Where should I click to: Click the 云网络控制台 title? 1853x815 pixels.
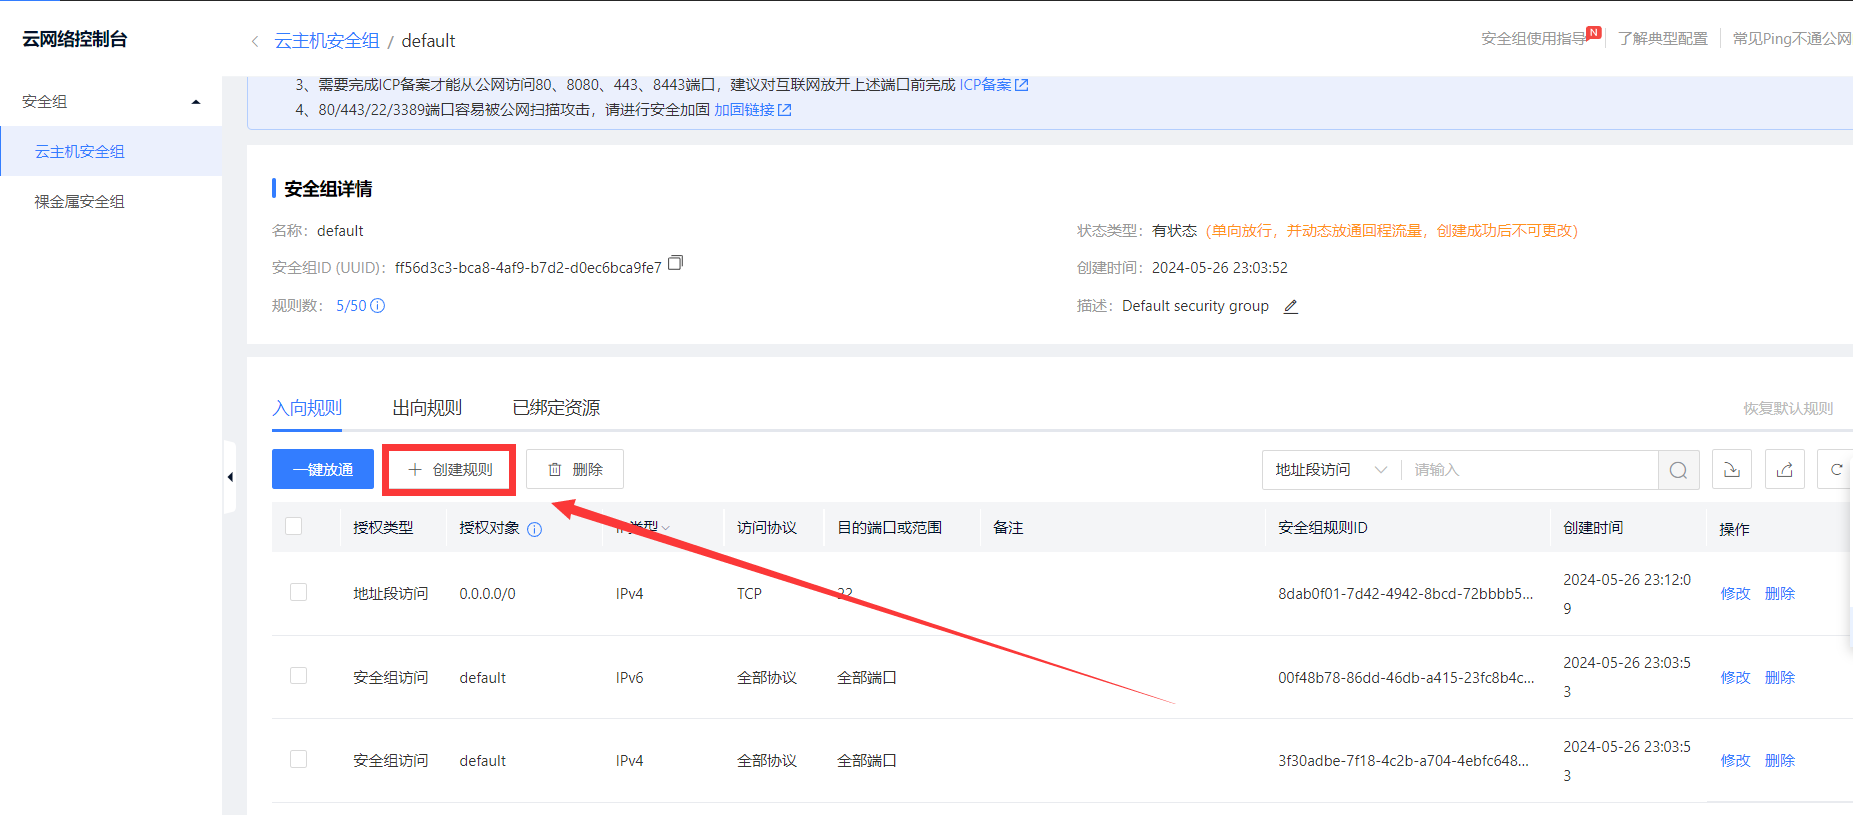75,39
